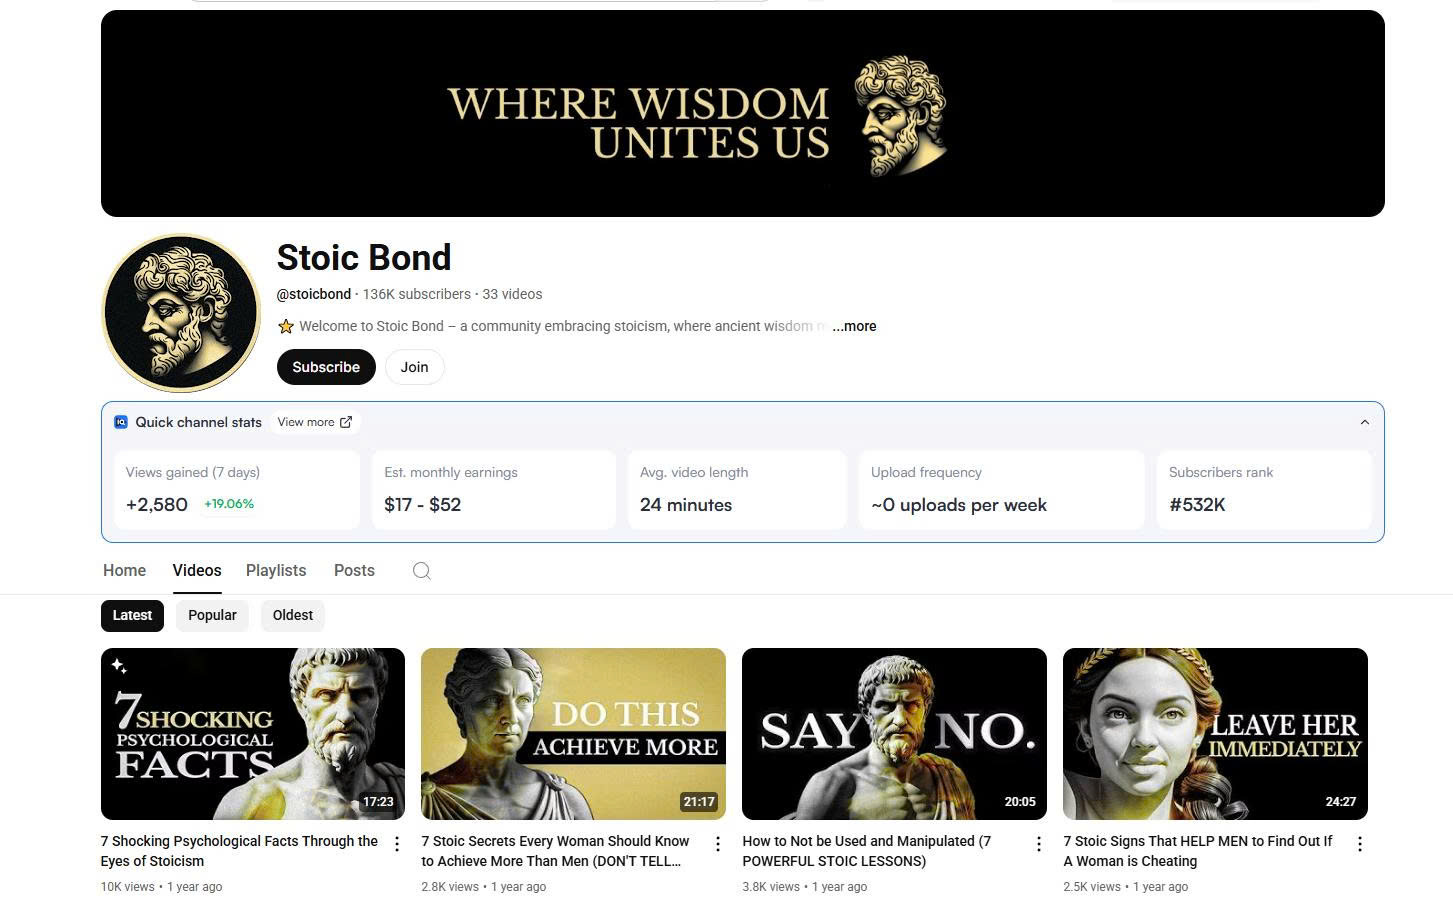1453x901 pixels.
Task: Switch to the Home tab
Action: pyautogui.click(x=125, y=570)
